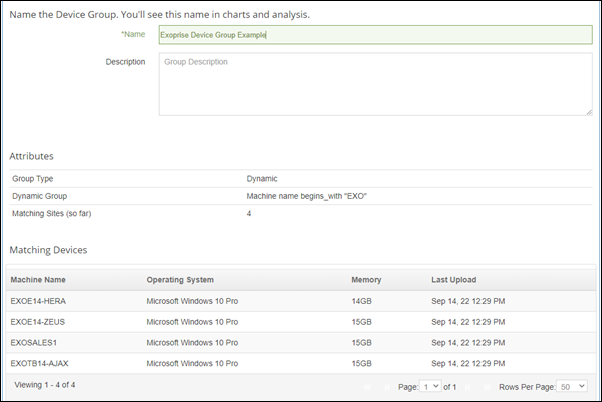Open the Page number dropdown
602x402 pixels.
tap(431, 386)
